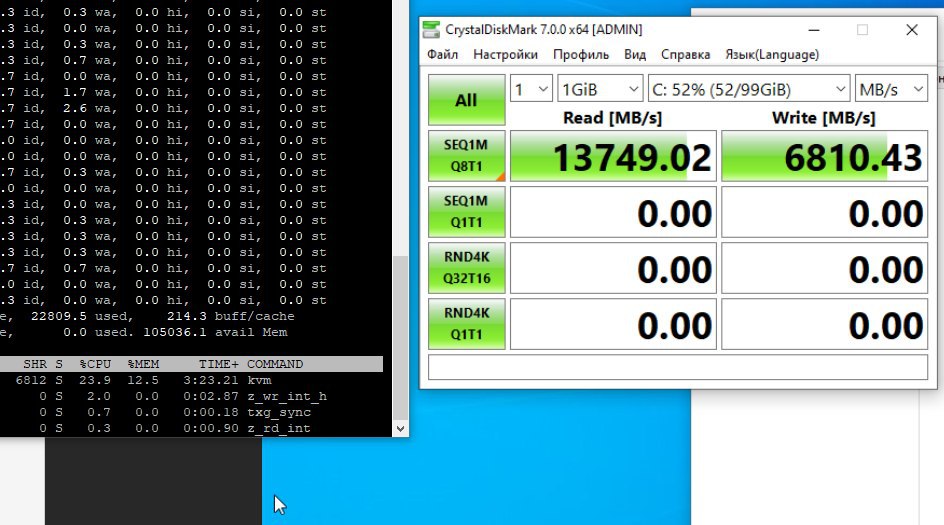This screenshot has height=525, width=944.
Task: Open the MB/s unit dropdown
Action: [x=891, y=90]
